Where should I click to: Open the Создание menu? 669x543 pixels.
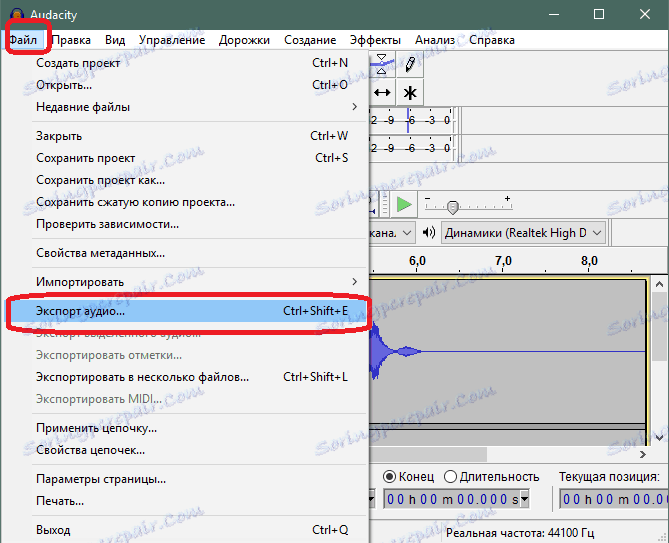click(310, 40)
